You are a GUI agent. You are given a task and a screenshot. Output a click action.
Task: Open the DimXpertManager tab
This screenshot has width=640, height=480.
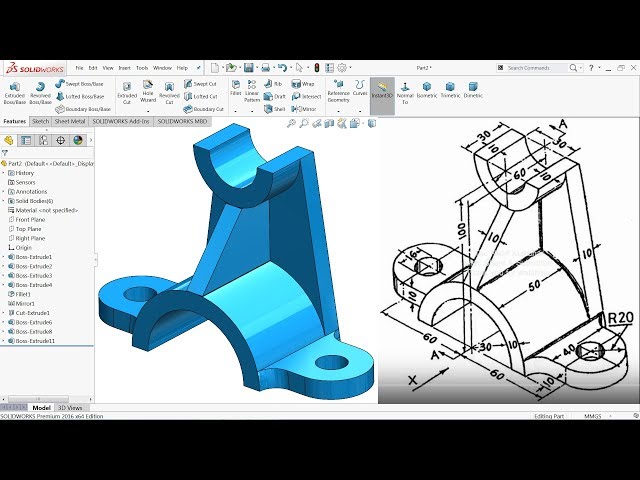pyautogui.click(x=60, y=140)
